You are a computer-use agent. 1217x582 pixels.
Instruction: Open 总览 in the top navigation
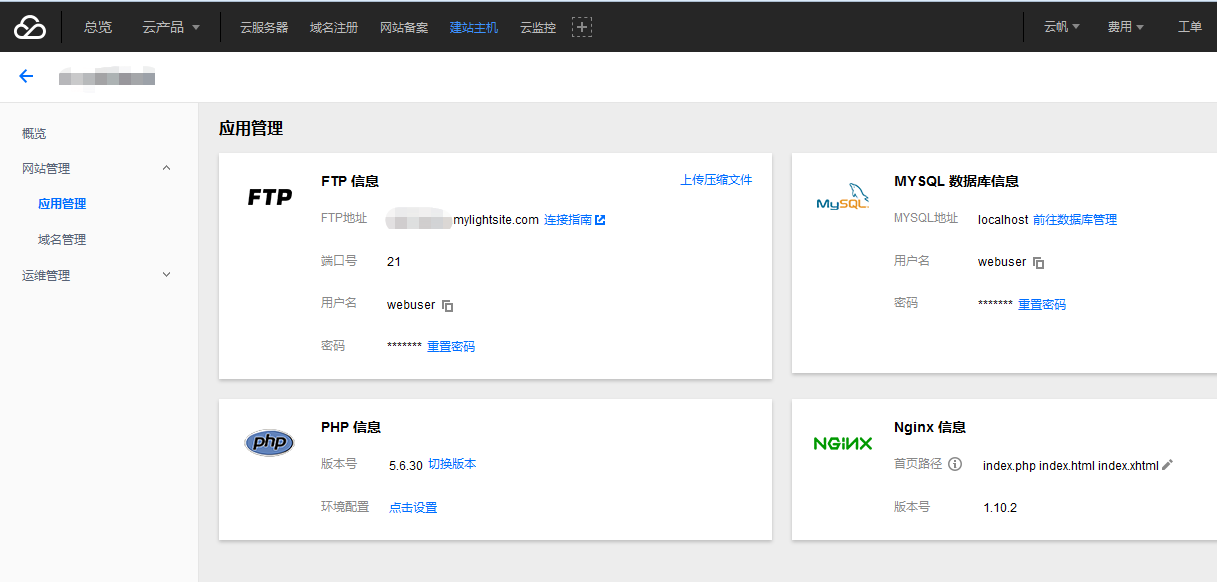tap(98, 27)
